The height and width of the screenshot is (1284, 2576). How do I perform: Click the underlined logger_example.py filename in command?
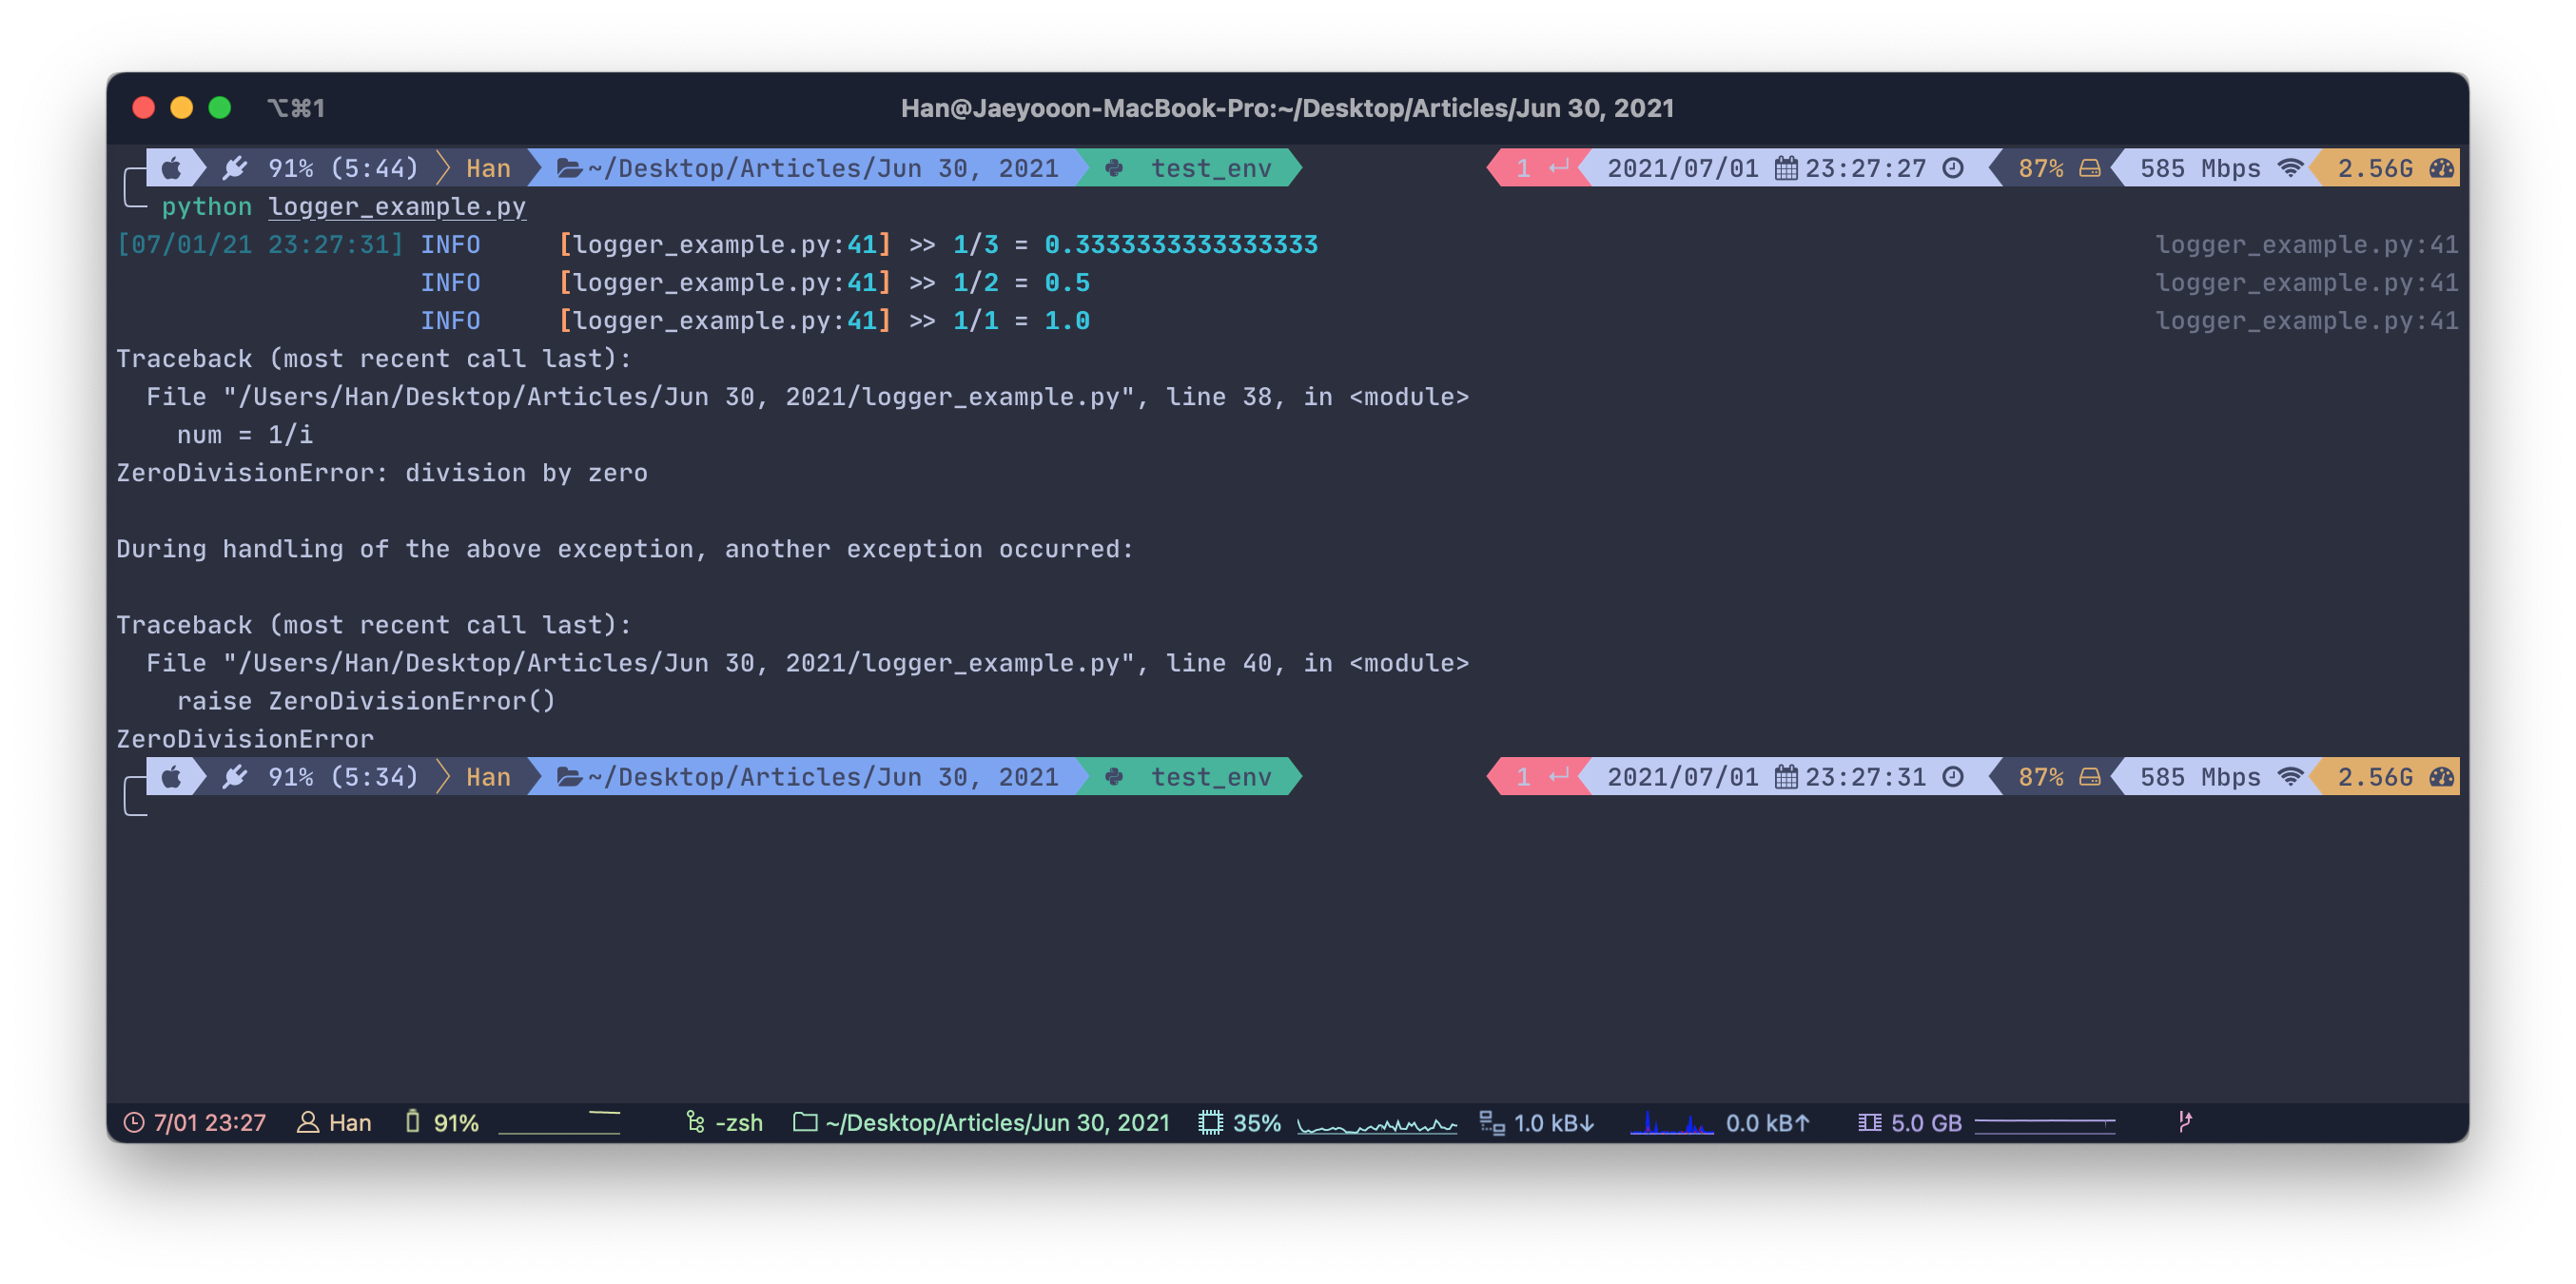[397, 206]
